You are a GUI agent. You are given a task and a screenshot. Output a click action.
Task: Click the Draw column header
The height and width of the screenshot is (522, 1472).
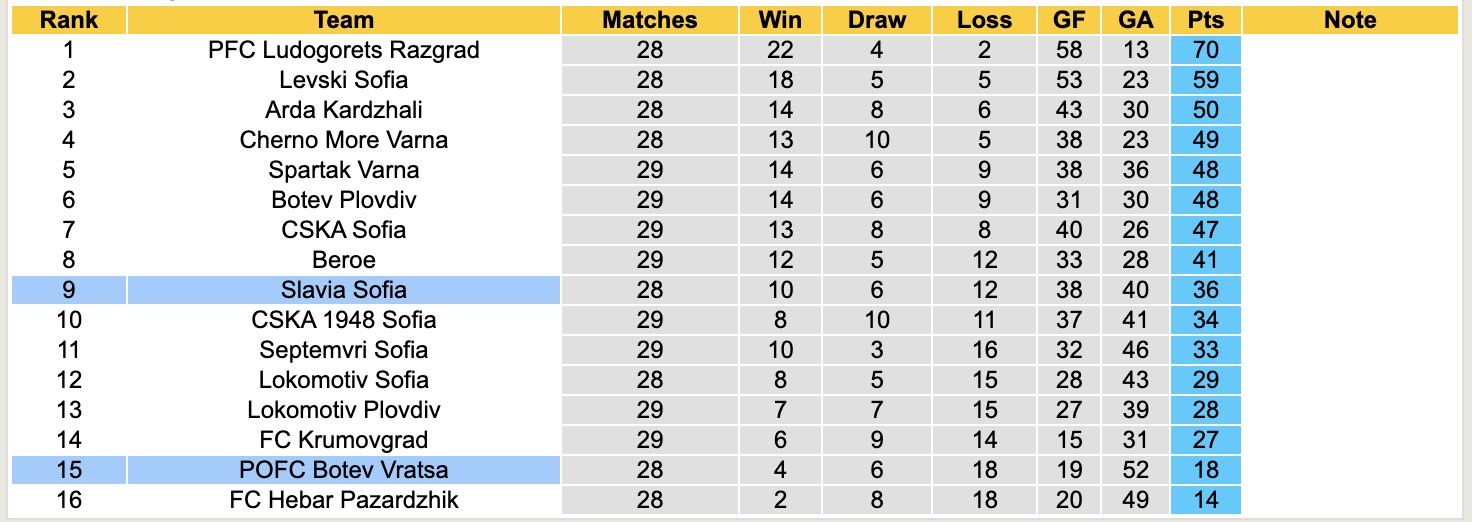coord(876,20)
